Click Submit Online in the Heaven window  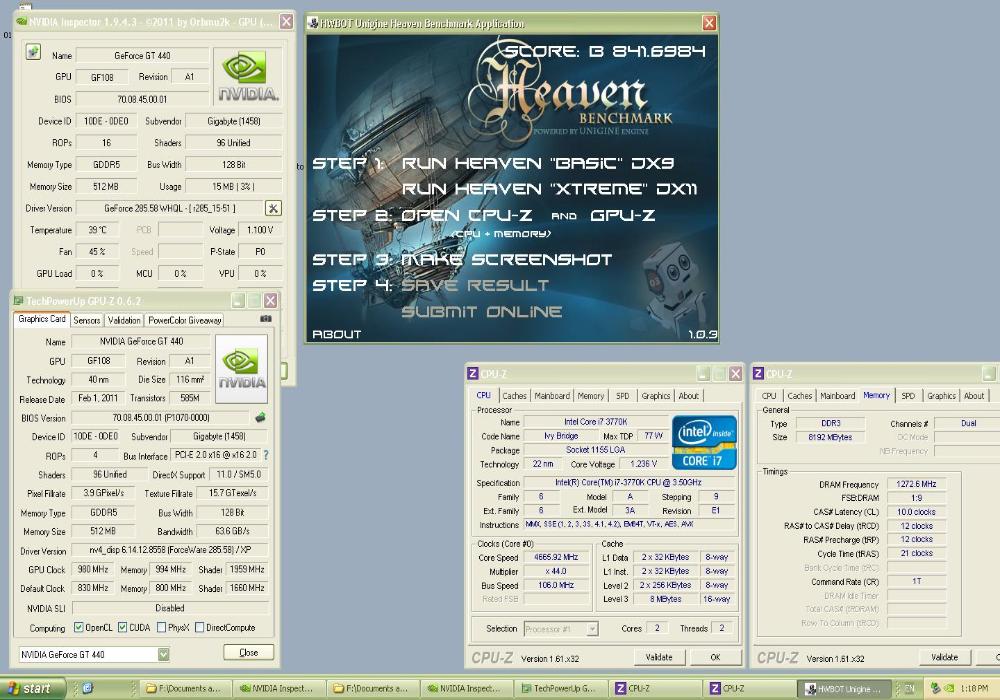point(482,311)
